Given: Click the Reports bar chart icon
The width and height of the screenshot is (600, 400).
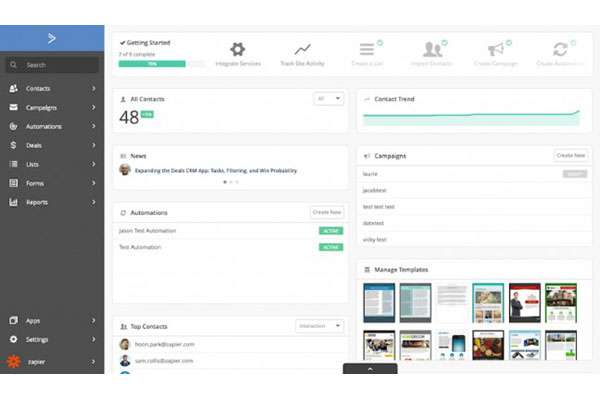Looking at the screenshot, I should [x=13, y=202].
